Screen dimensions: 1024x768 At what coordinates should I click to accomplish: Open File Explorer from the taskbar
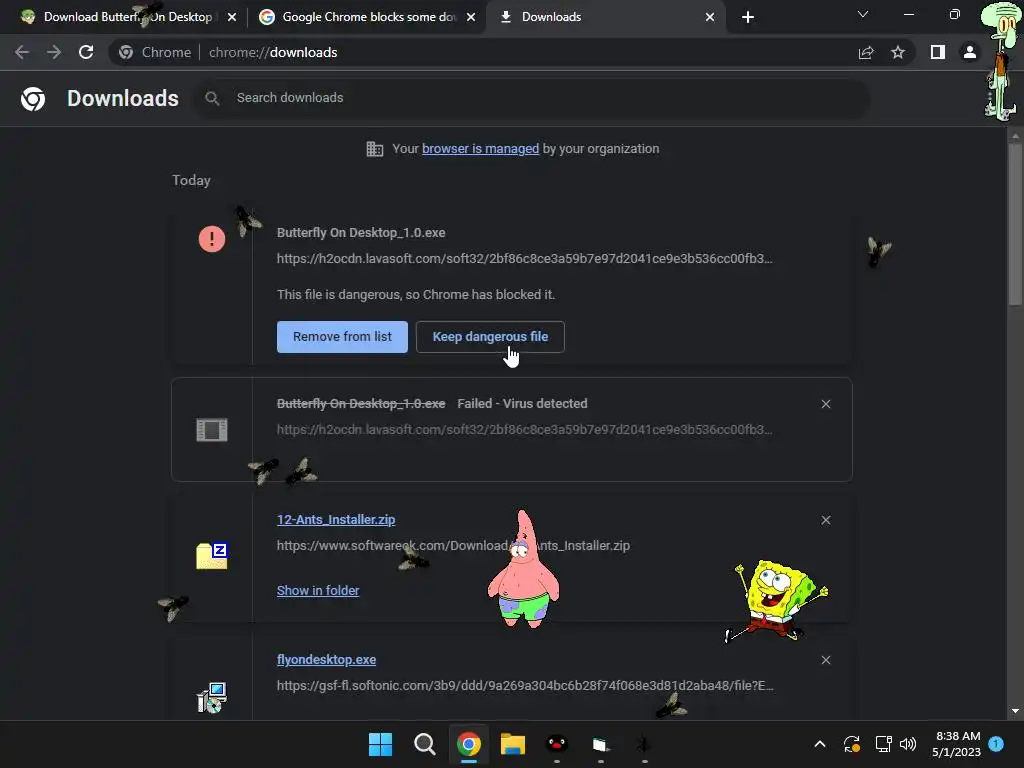[513, 744]
